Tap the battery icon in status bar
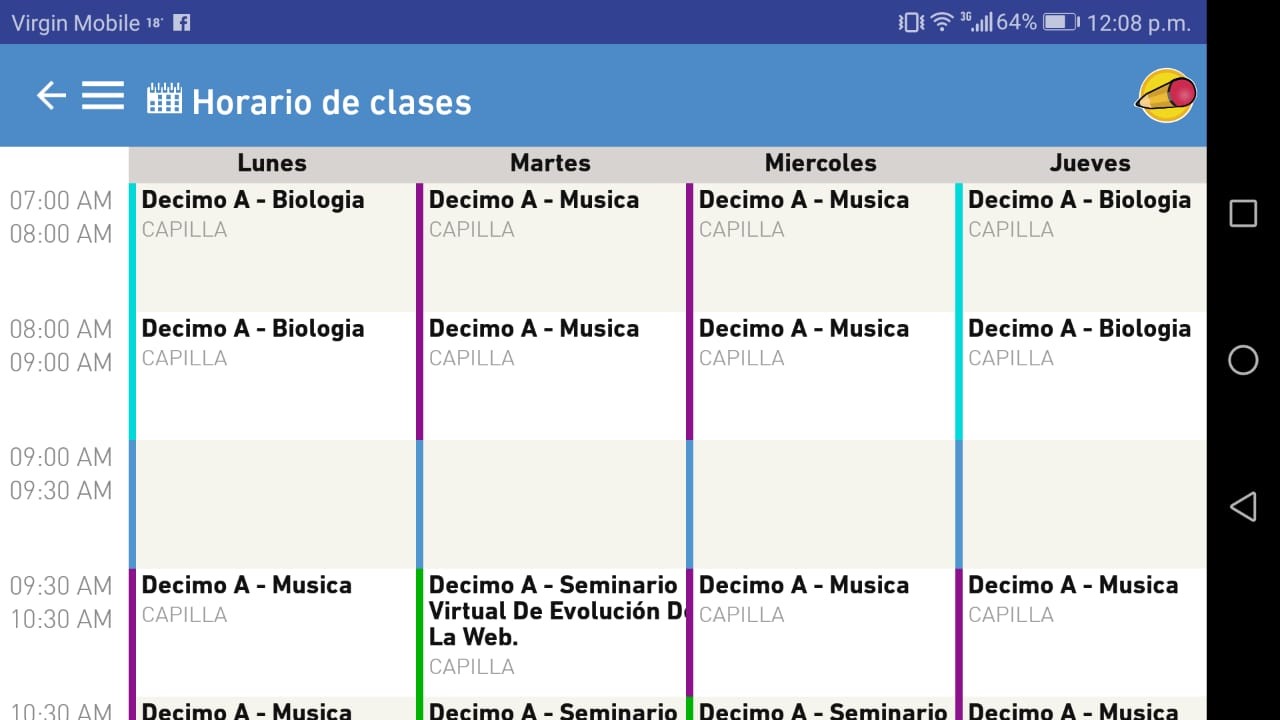Screen dimensions: 1280x720 click(x=1060, y=22)
